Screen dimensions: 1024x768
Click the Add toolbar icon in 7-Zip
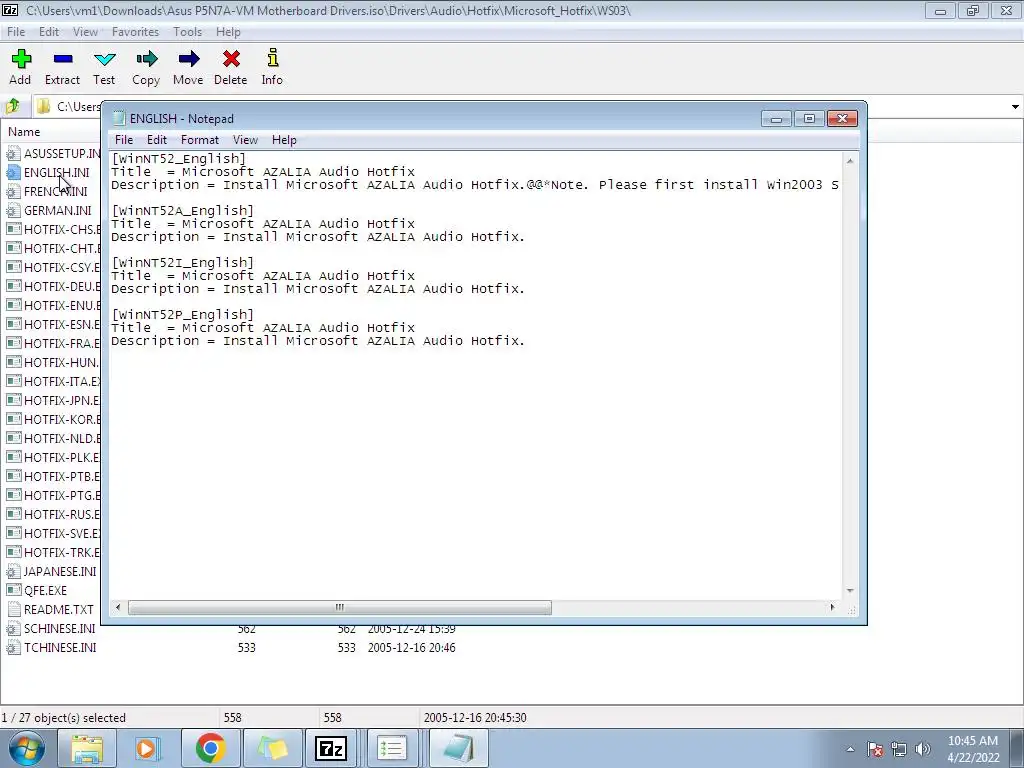(x=21, y=60)
